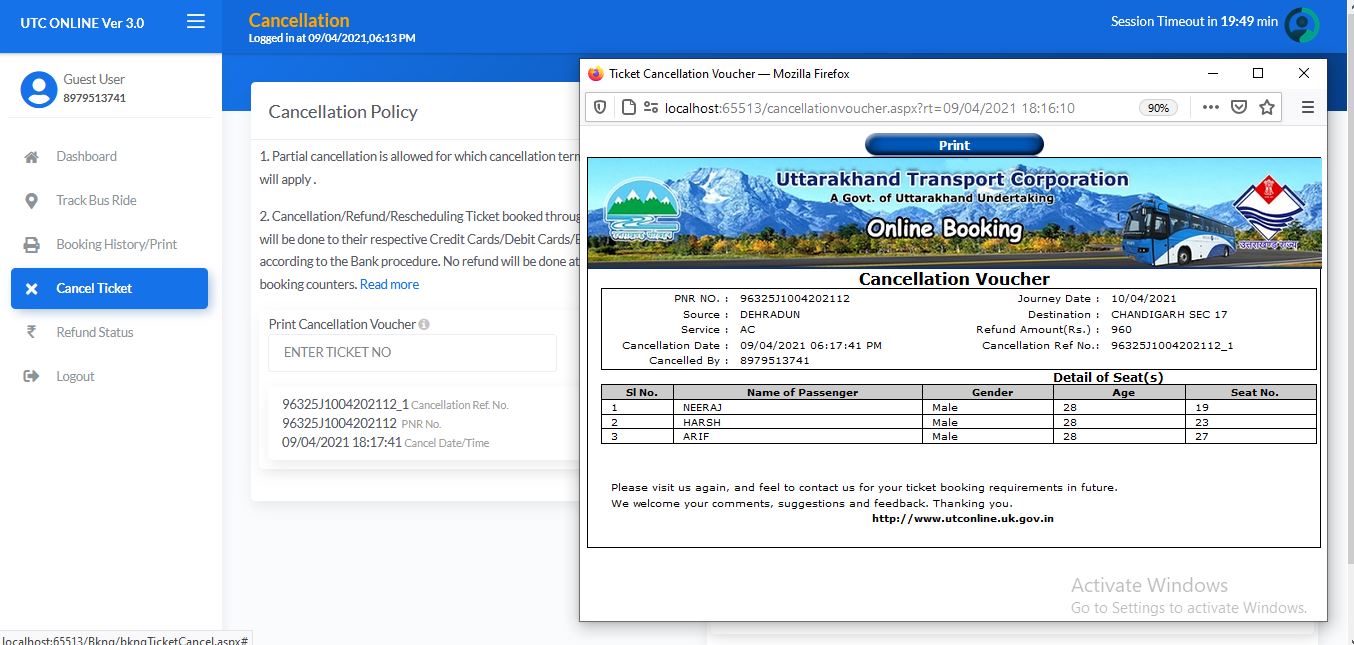The width and height of the screenshot is (1354, 645).
Task: Open the user profile avatar in header
Action: [1302, 24]
